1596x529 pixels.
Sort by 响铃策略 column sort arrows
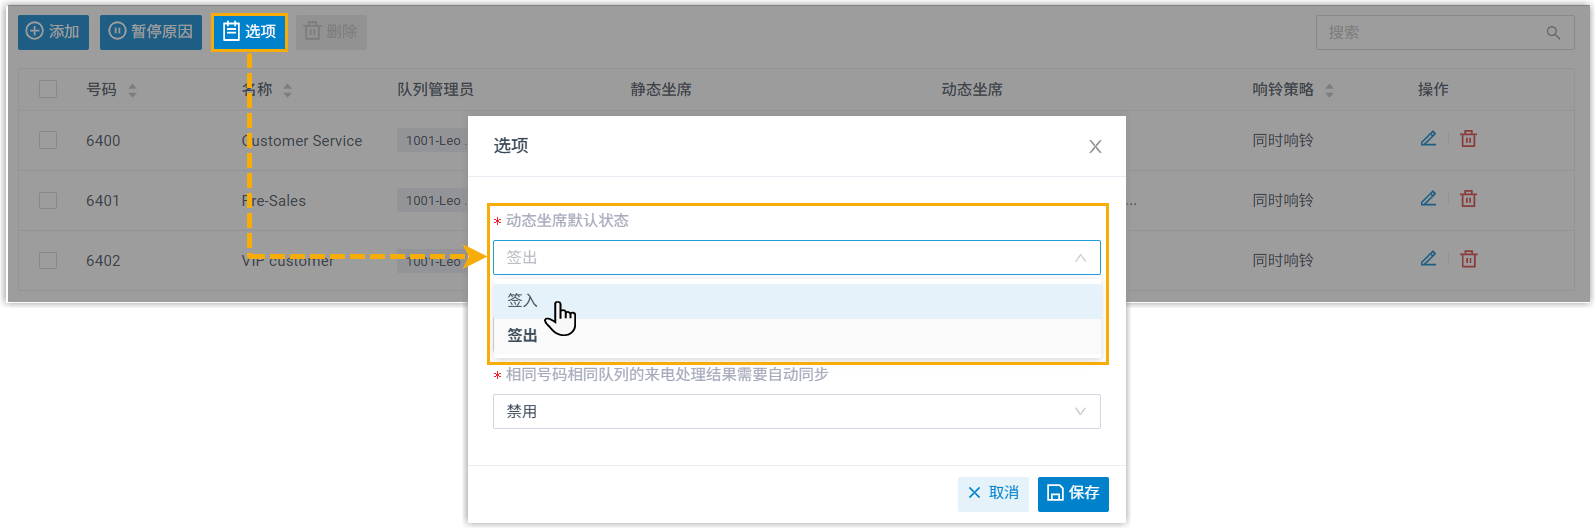tap(1329, 90)
